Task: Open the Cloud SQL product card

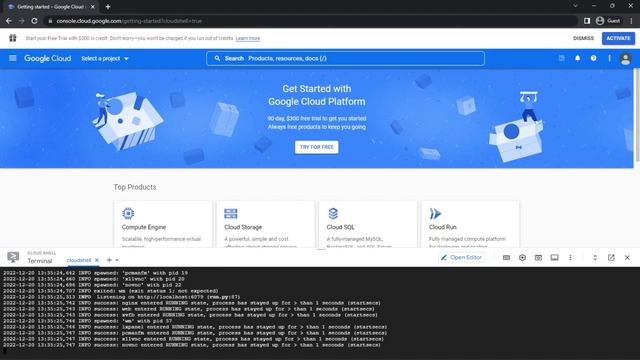Action: pos(368,224)
